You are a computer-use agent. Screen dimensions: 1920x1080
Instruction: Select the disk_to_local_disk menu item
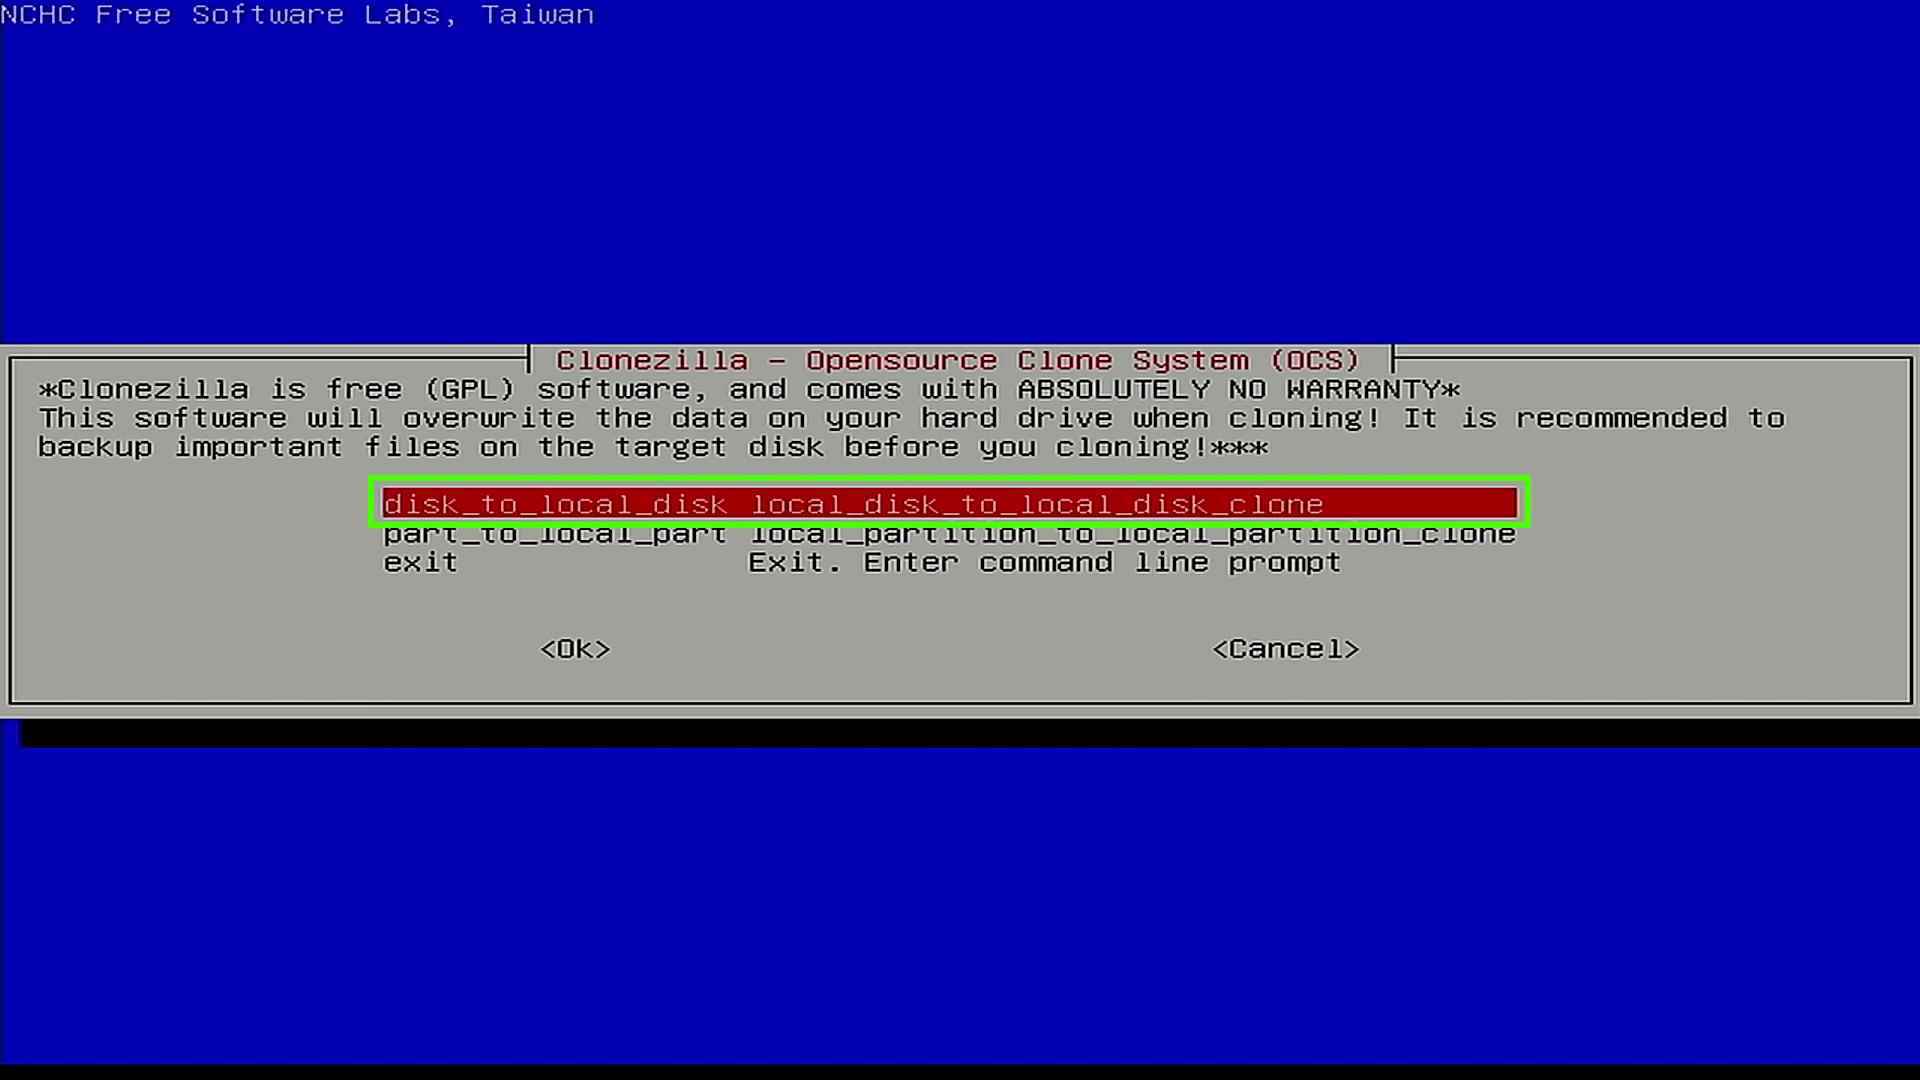pyautogui.click(x=948, y=504)
